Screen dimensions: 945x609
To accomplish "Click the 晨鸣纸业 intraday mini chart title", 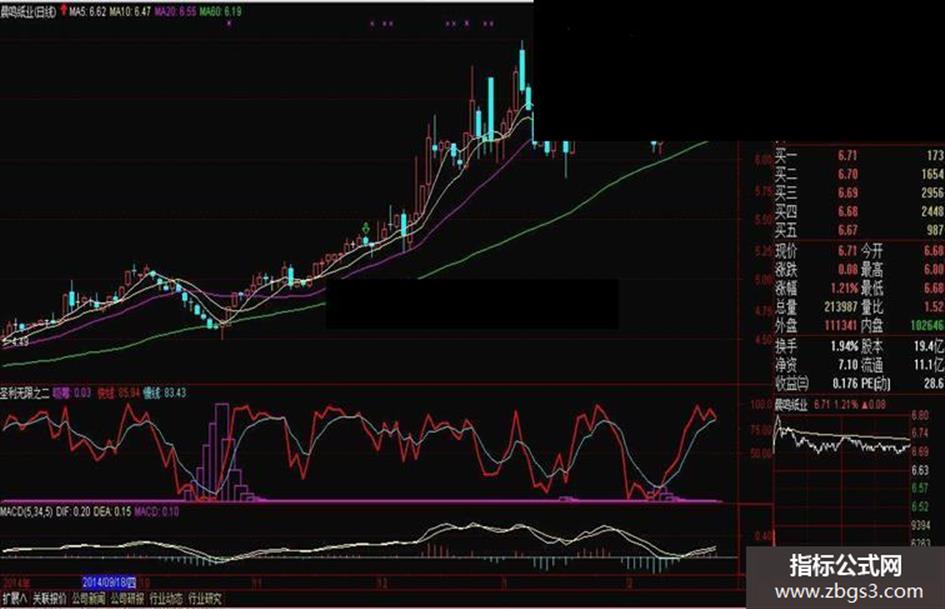I will pyautogui.click(x=791, y=405).
